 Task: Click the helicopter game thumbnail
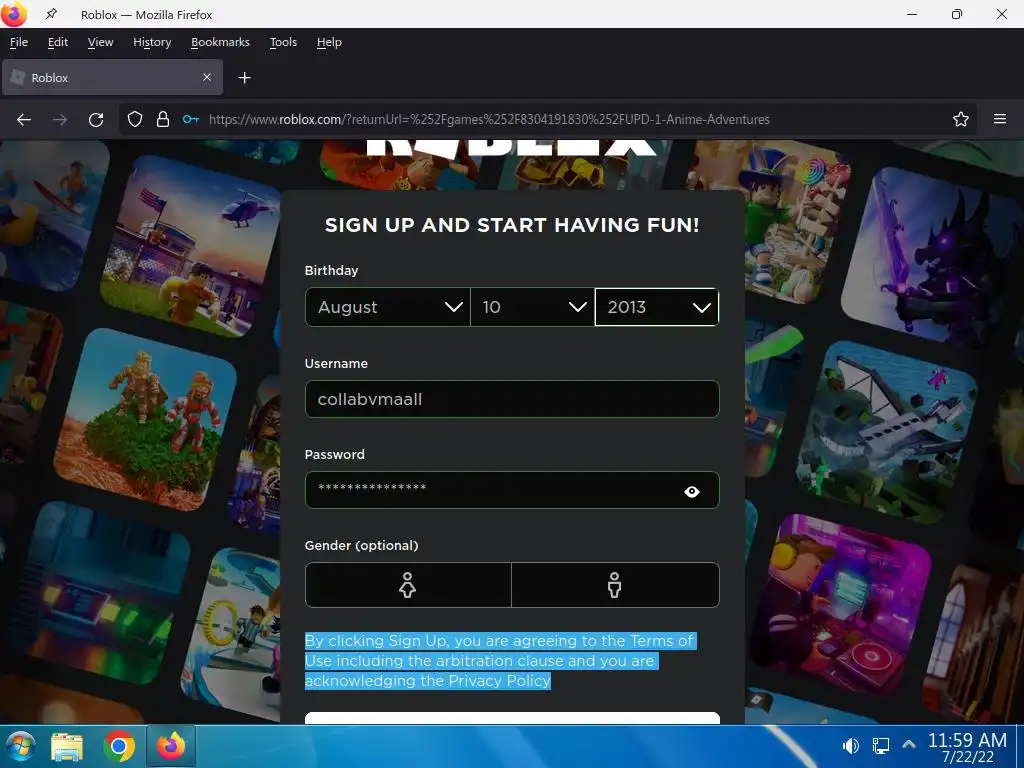pyautogui.click(x=191, y=246)
